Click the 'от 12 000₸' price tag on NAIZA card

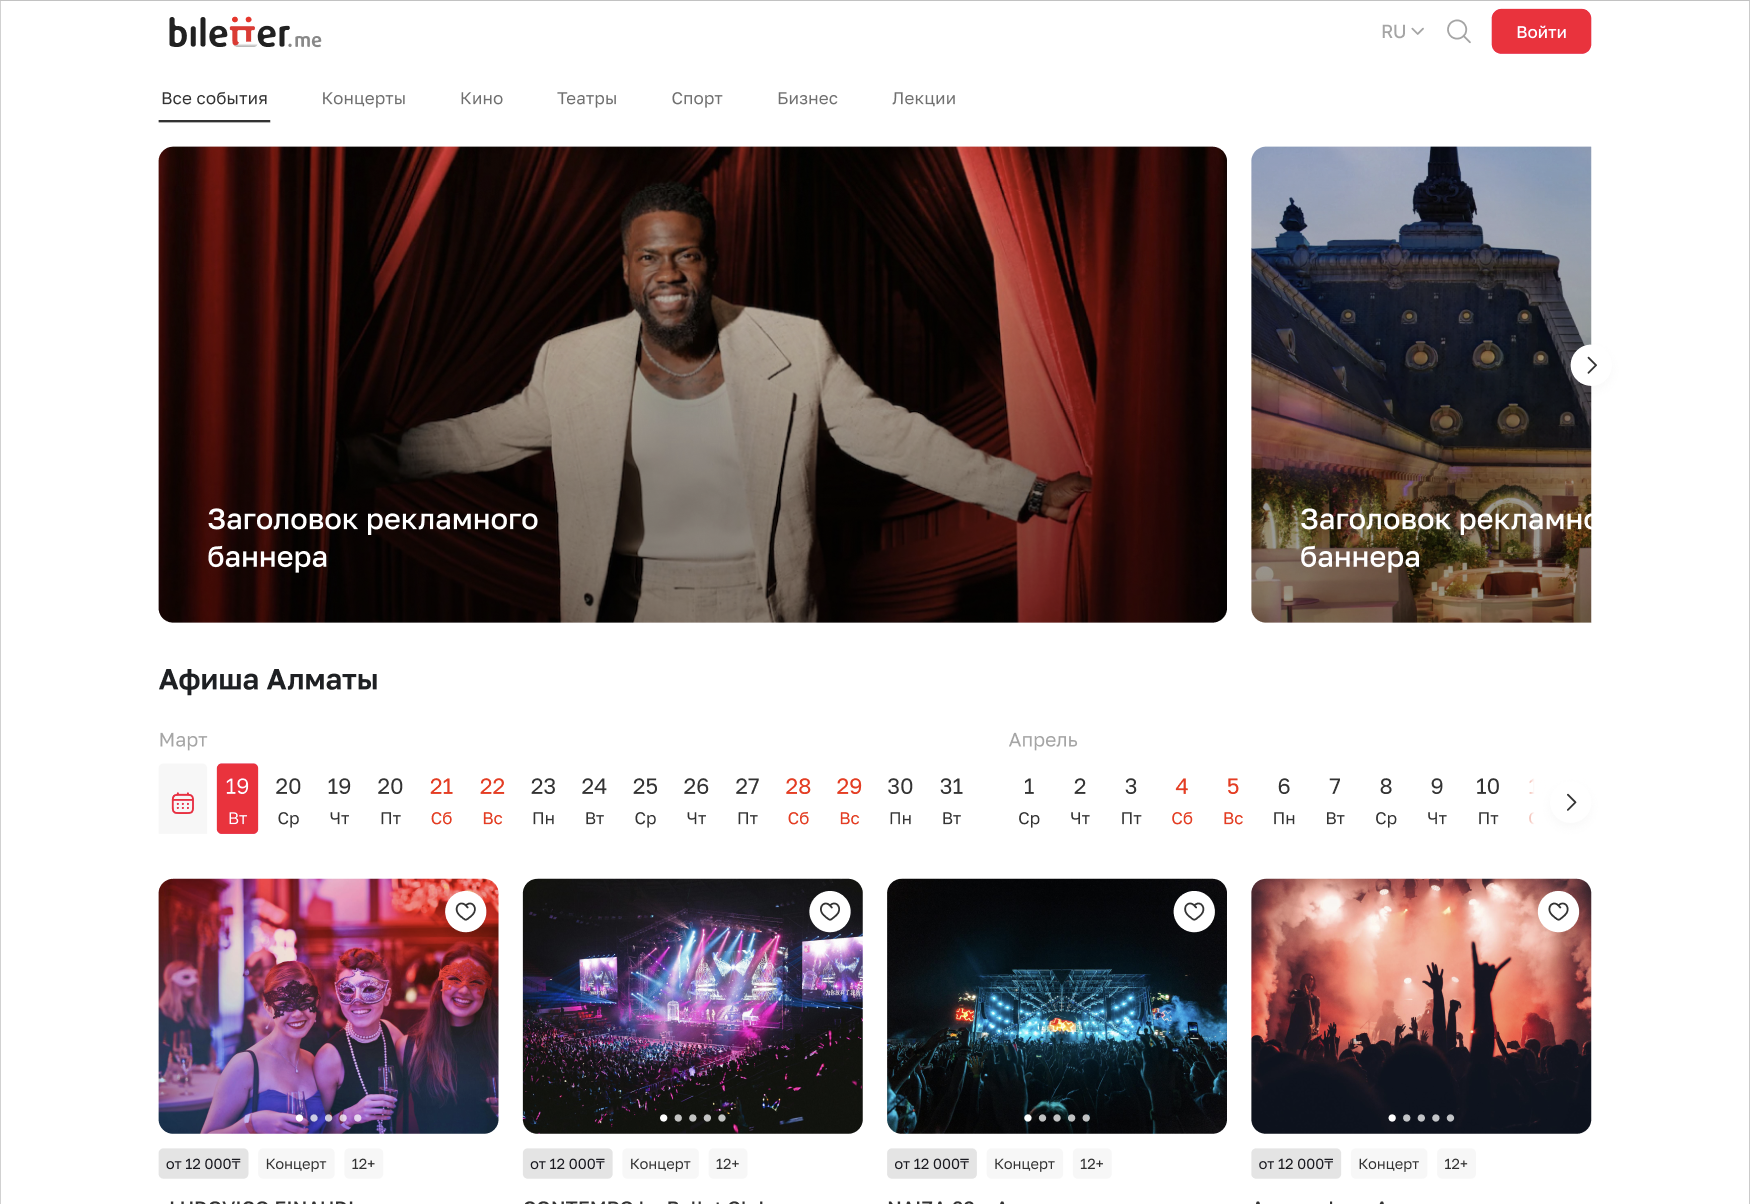pos(930,1163)
